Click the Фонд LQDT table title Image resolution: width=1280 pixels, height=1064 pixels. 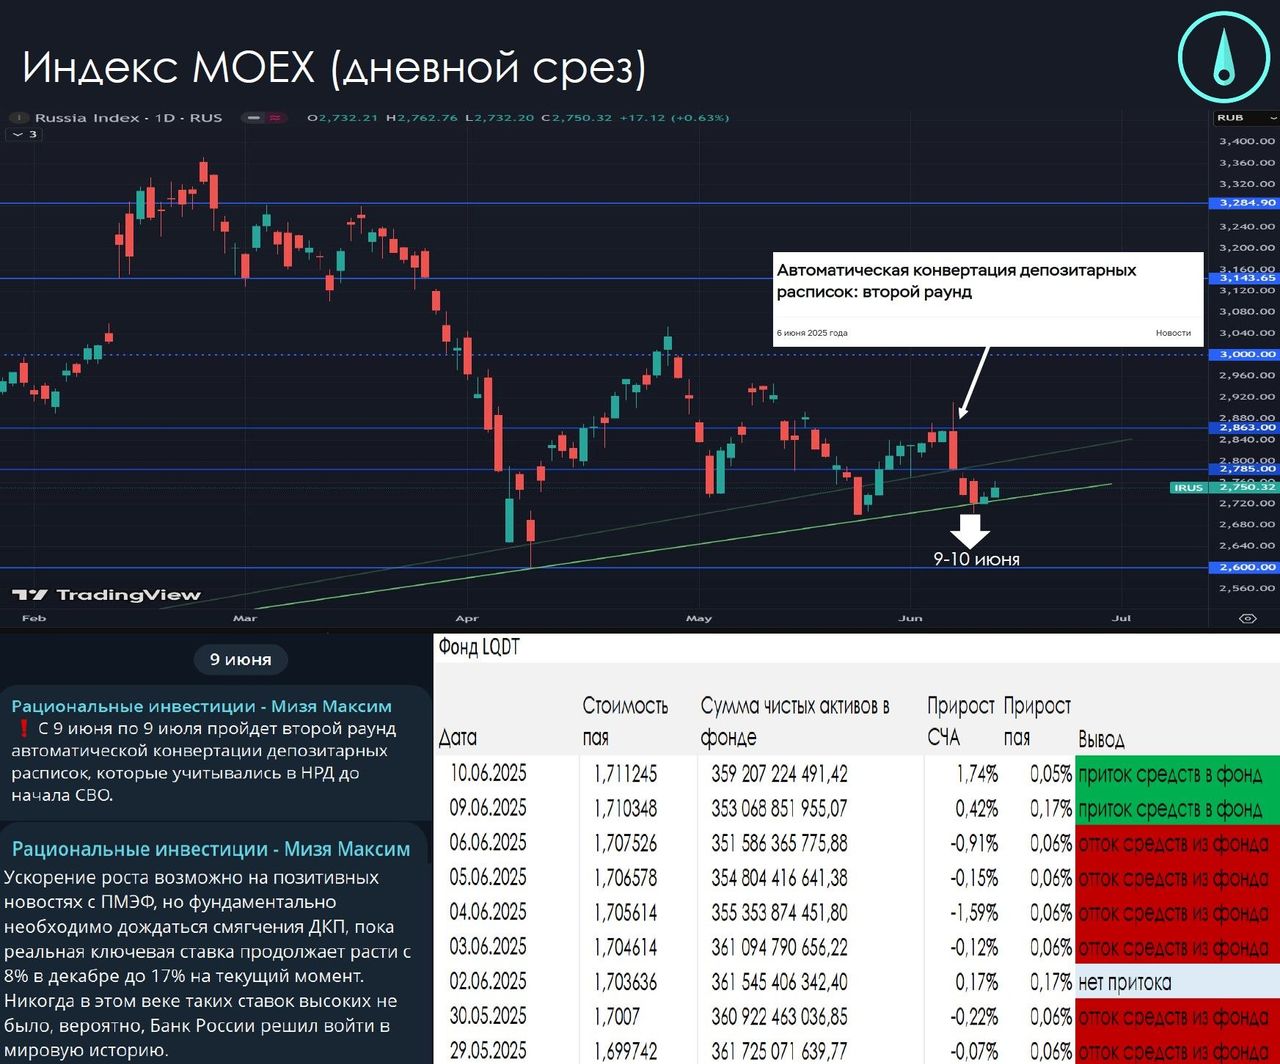click(479, 647)
